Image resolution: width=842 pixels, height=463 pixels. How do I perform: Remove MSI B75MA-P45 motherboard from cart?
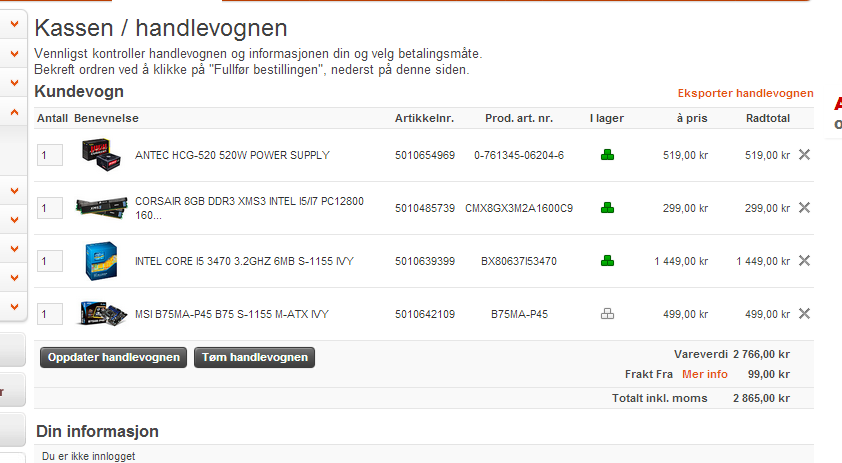coord(804,314)
